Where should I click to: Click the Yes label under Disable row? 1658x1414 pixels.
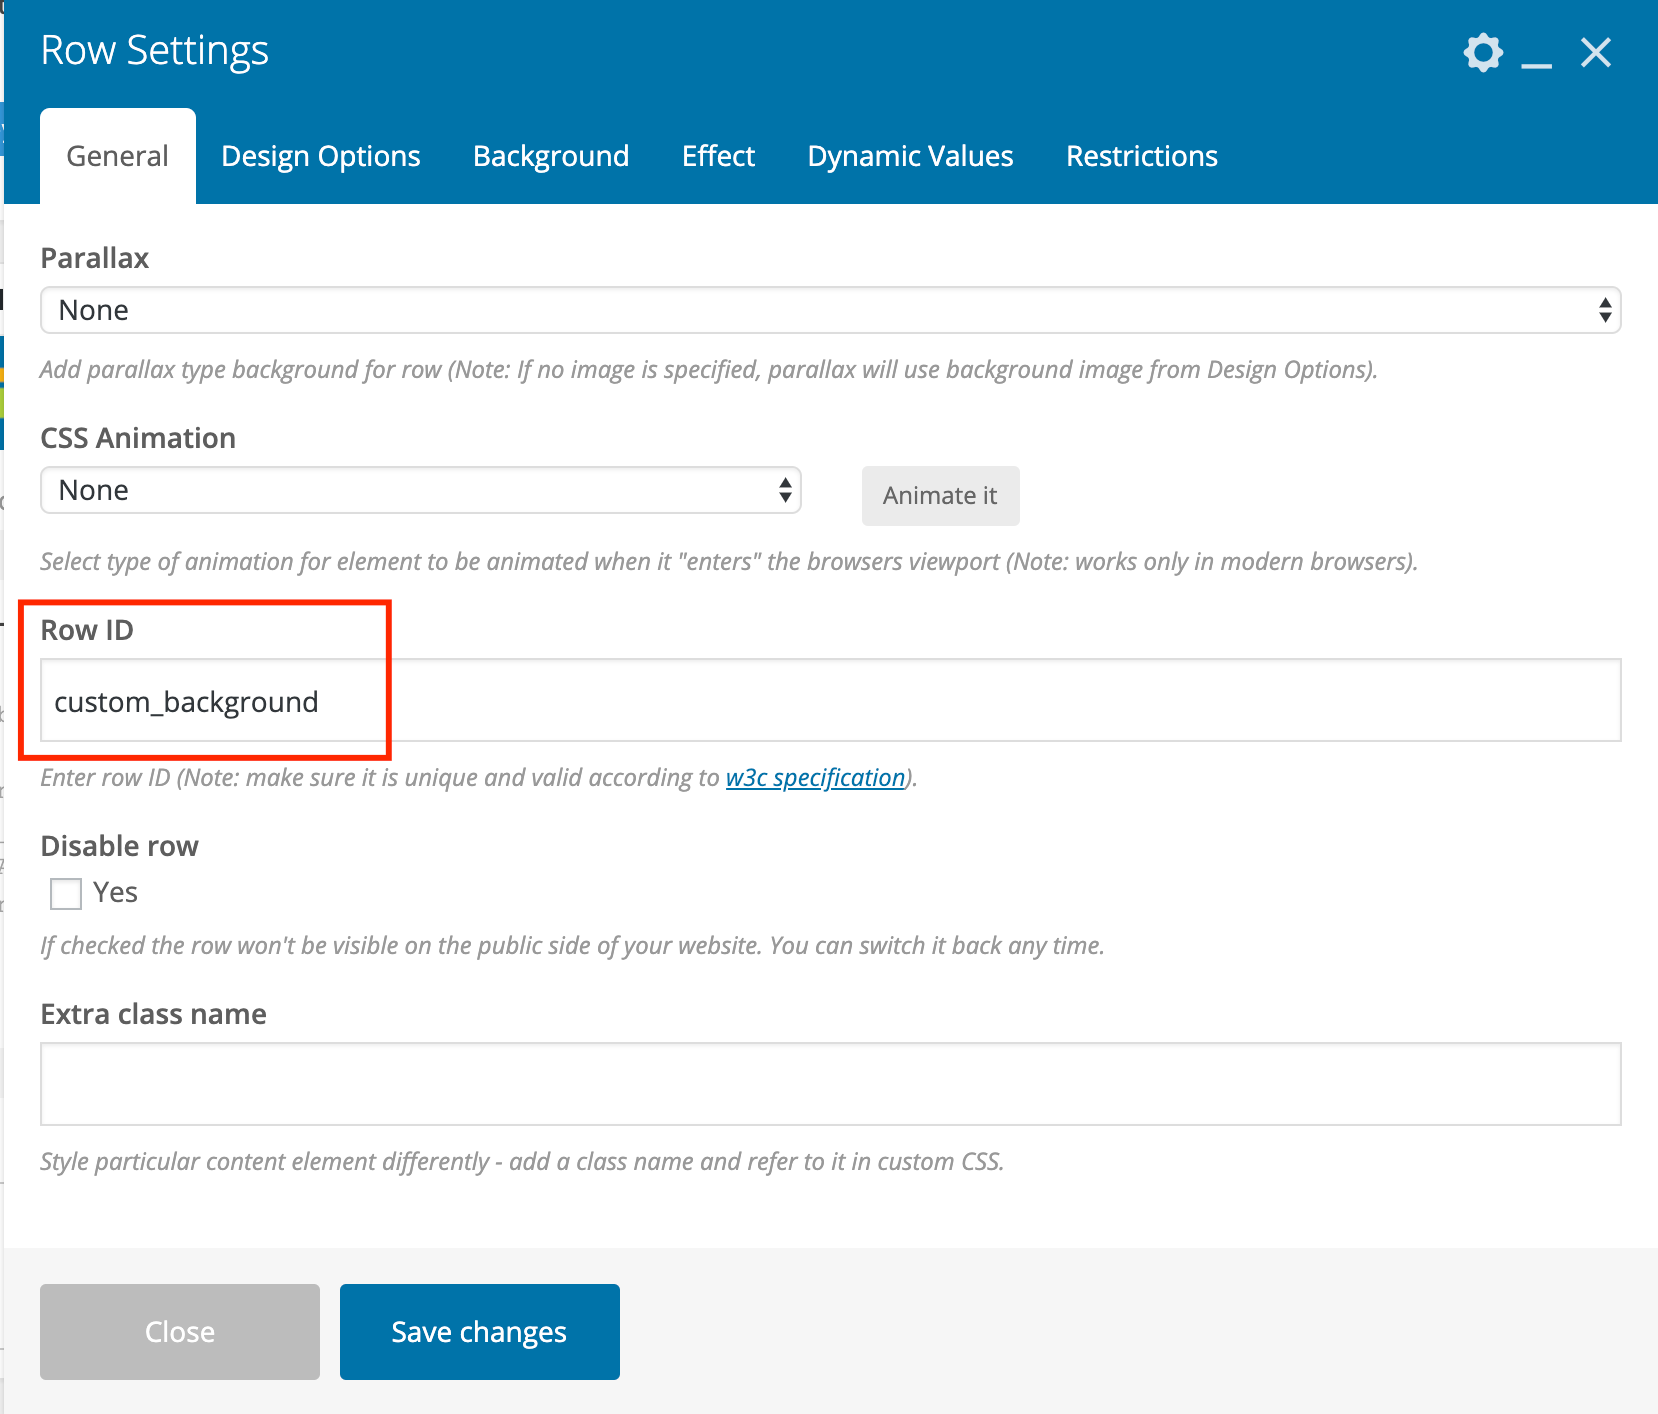[x=115, y=892]
